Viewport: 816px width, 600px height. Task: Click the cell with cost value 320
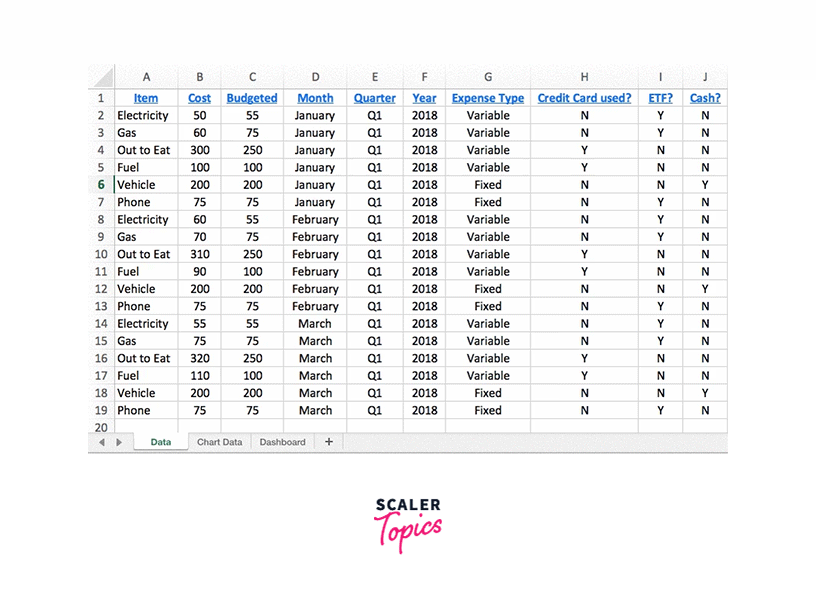(200, 358)
